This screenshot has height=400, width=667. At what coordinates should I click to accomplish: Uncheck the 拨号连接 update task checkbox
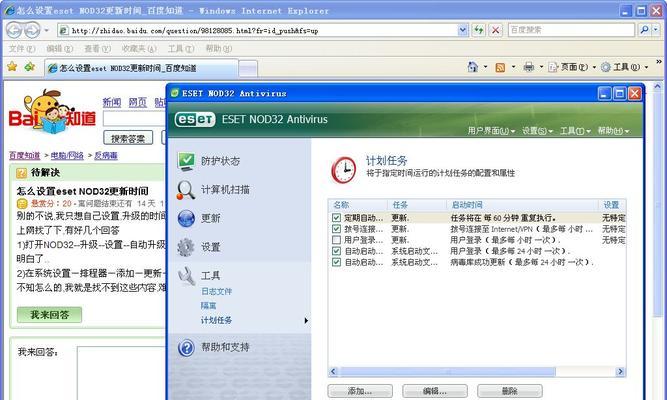(336, 229)
